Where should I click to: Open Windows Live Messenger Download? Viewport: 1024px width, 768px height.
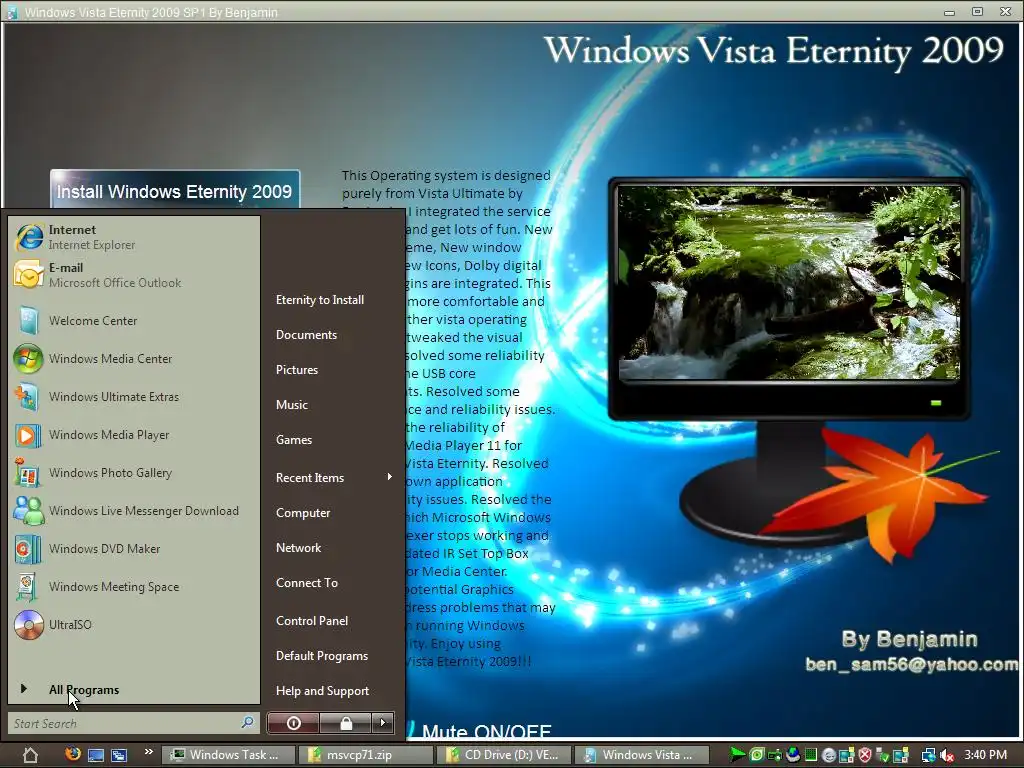tap(134, 511)
